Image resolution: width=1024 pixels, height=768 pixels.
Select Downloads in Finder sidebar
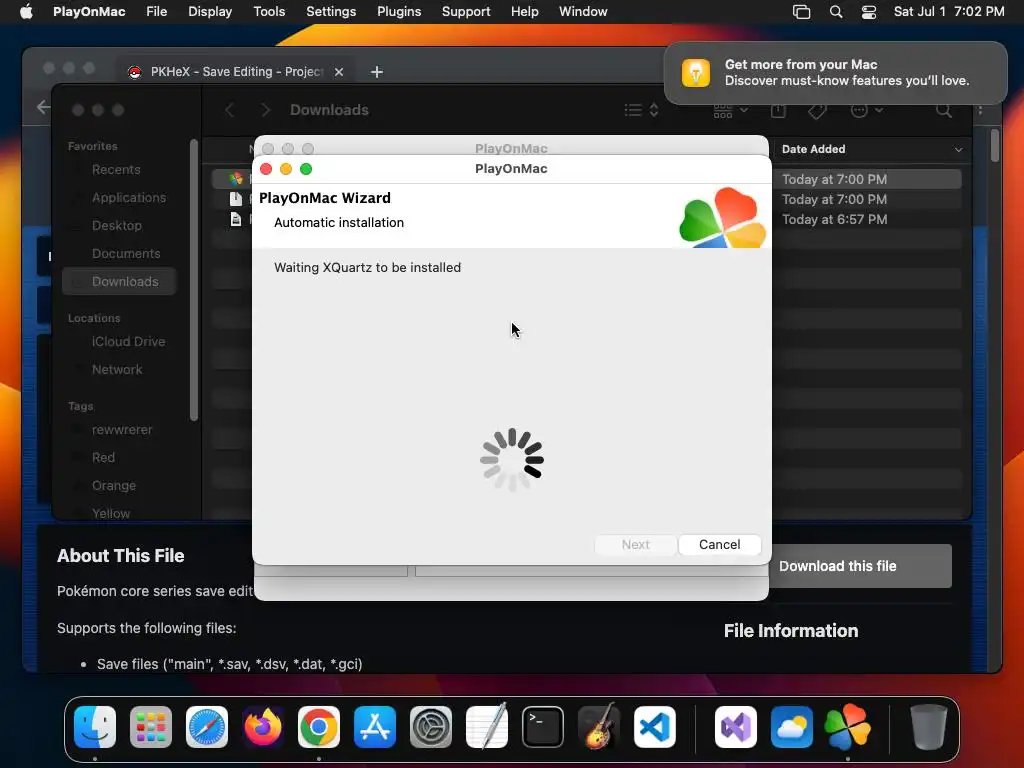[120, 281]
